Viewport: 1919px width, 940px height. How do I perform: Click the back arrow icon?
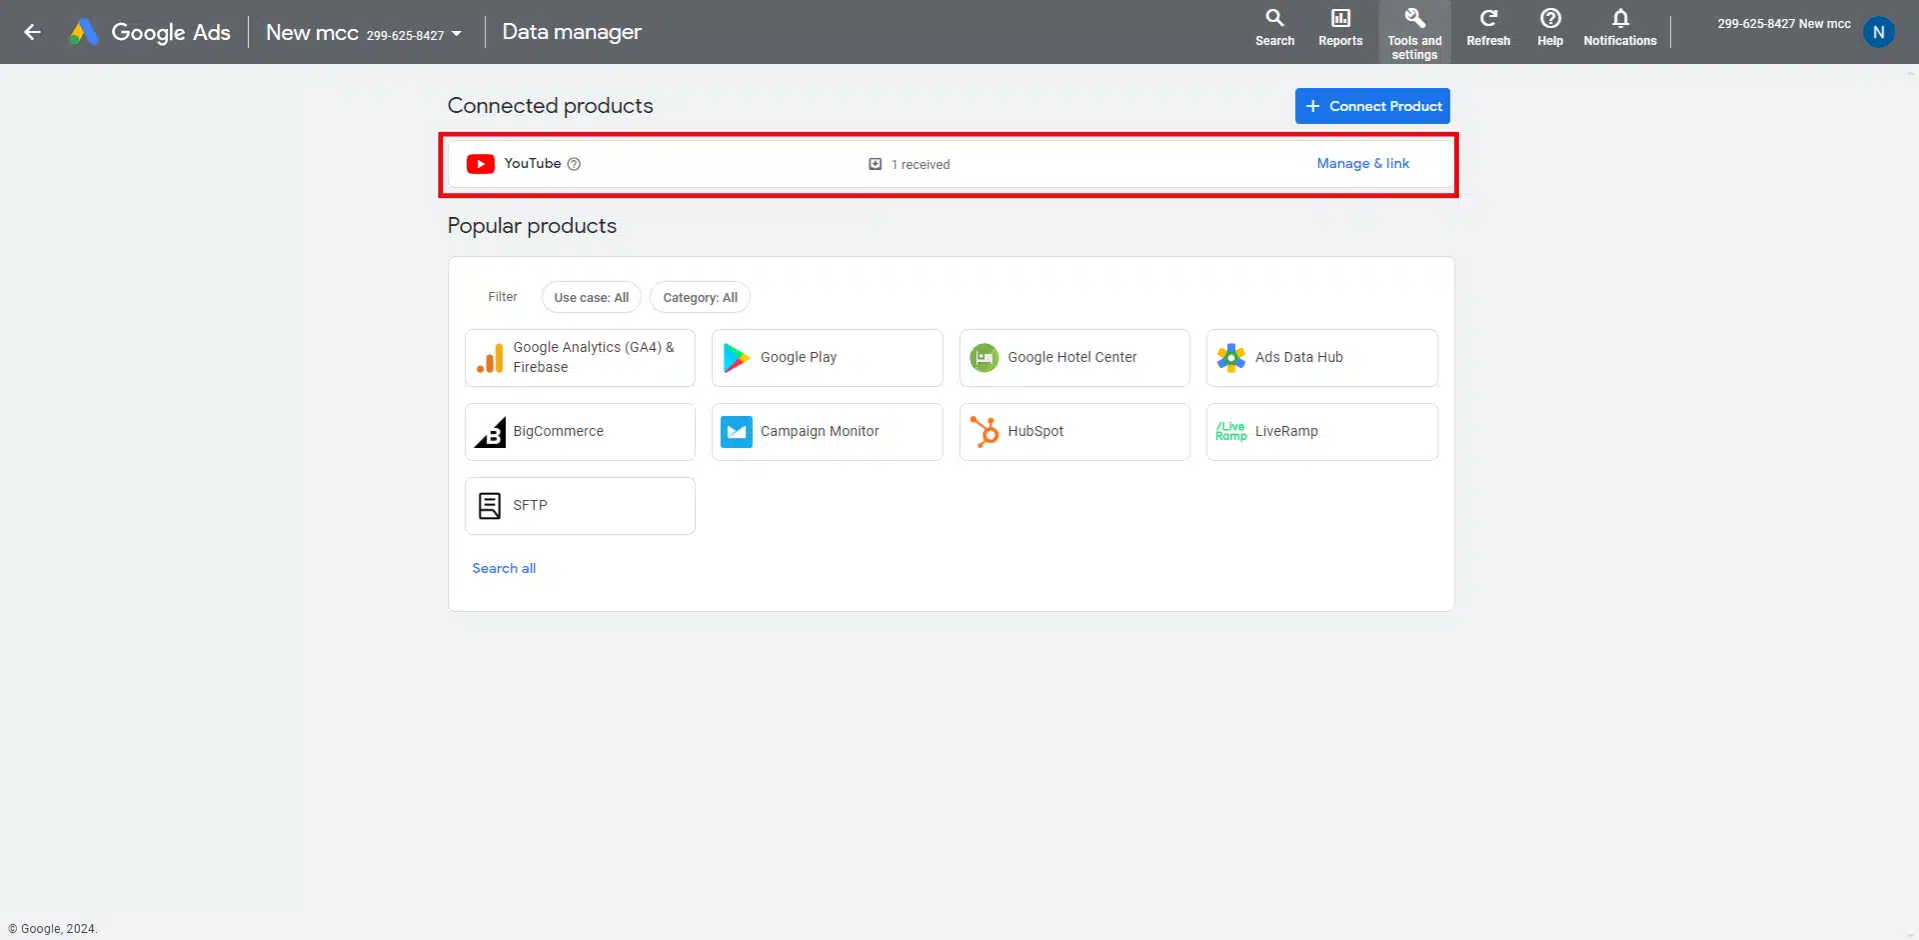click(x=32, y=32)
